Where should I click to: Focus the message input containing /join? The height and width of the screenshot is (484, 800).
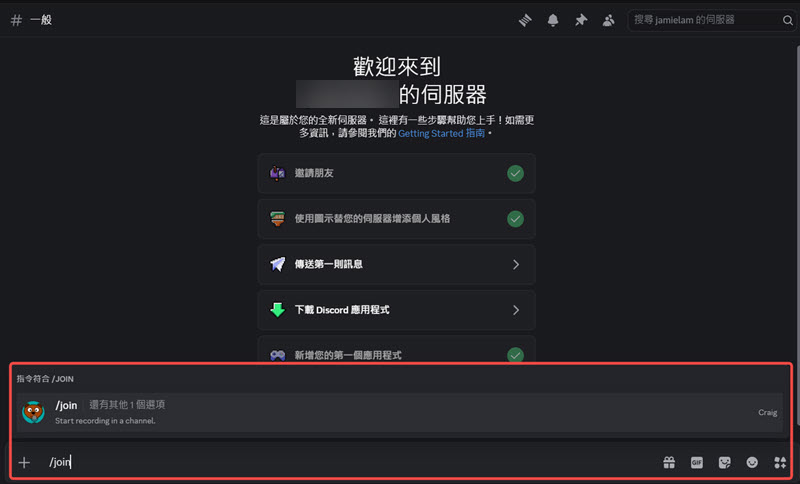tap(347, 462)
